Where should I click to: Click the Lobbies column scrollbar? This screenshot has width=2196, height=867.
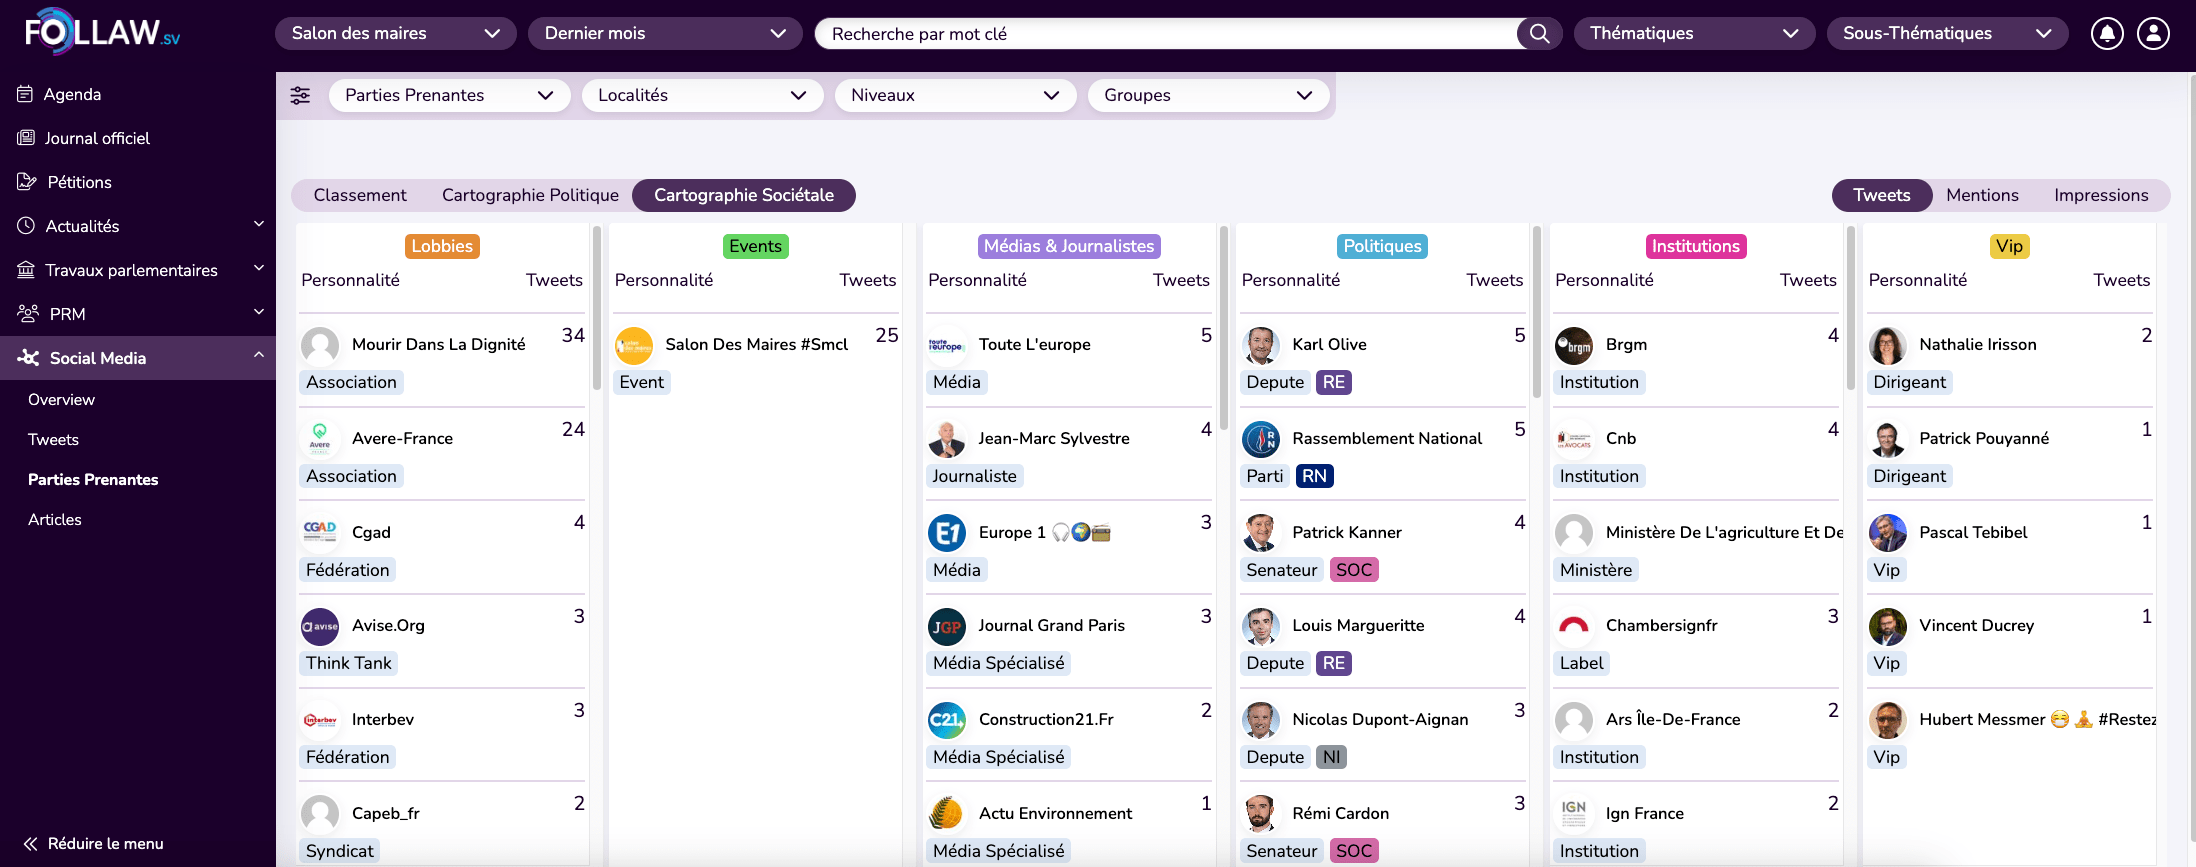597,310
